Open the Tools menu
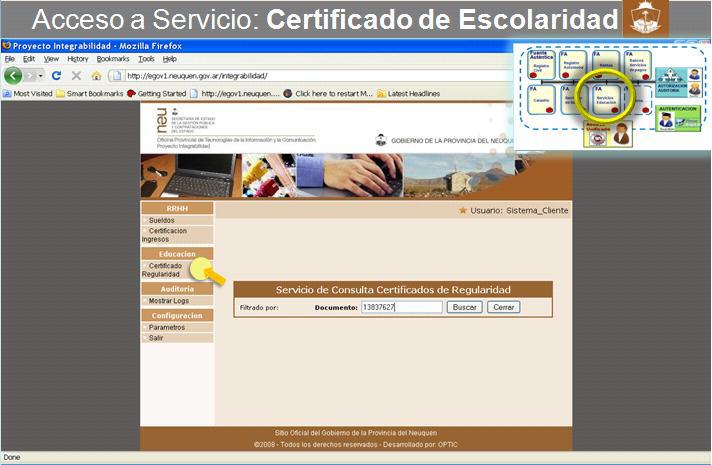712x465 pixels. [146, 59]
